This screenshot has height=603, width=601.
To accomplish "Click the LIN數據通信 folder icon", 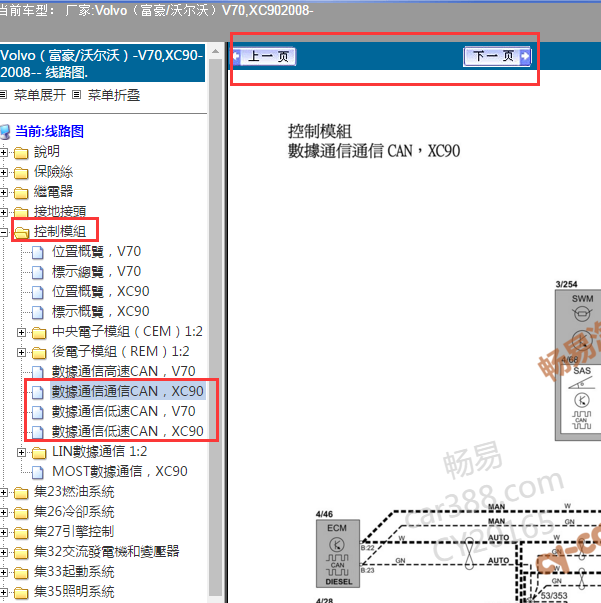I will coord(39,453).
